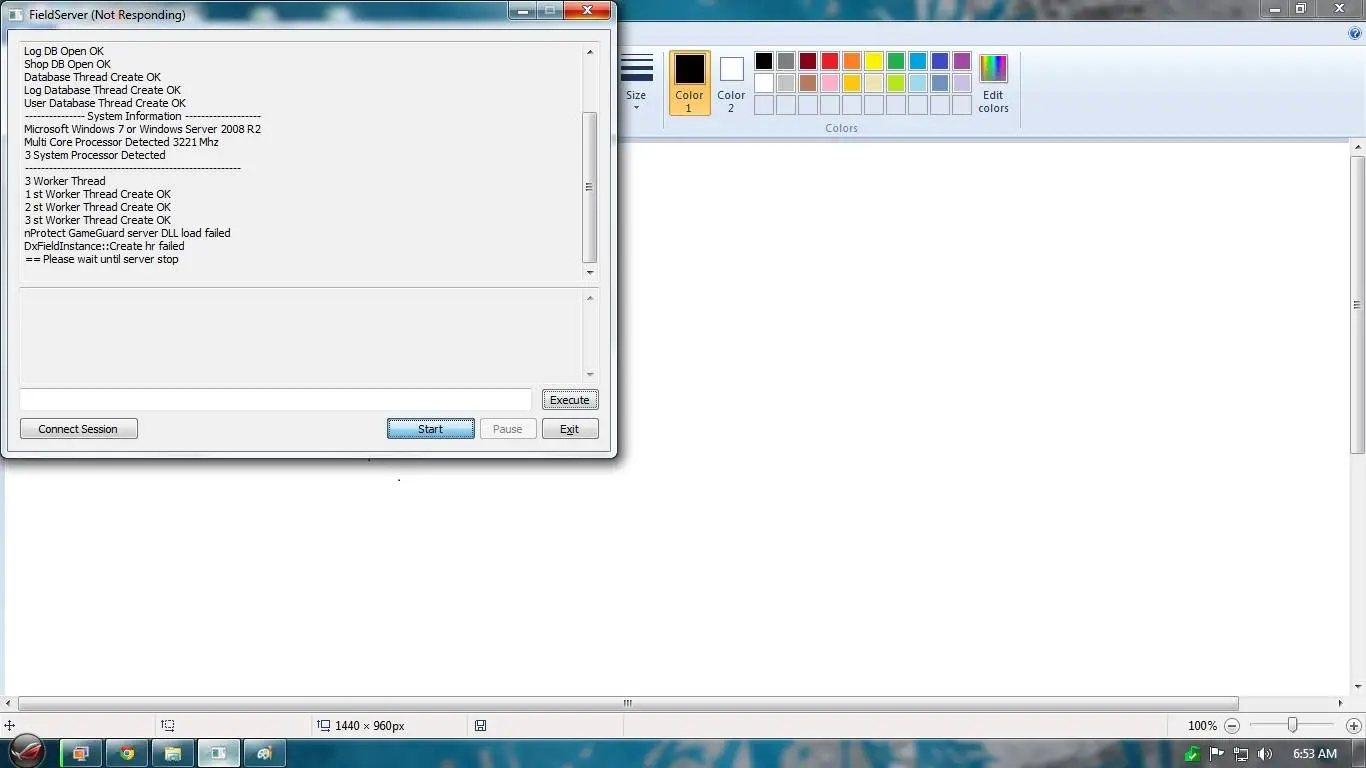This screenshot has width=1366, height=768.
Task: Open the Windows Start orb
Action: coord(28,753)
